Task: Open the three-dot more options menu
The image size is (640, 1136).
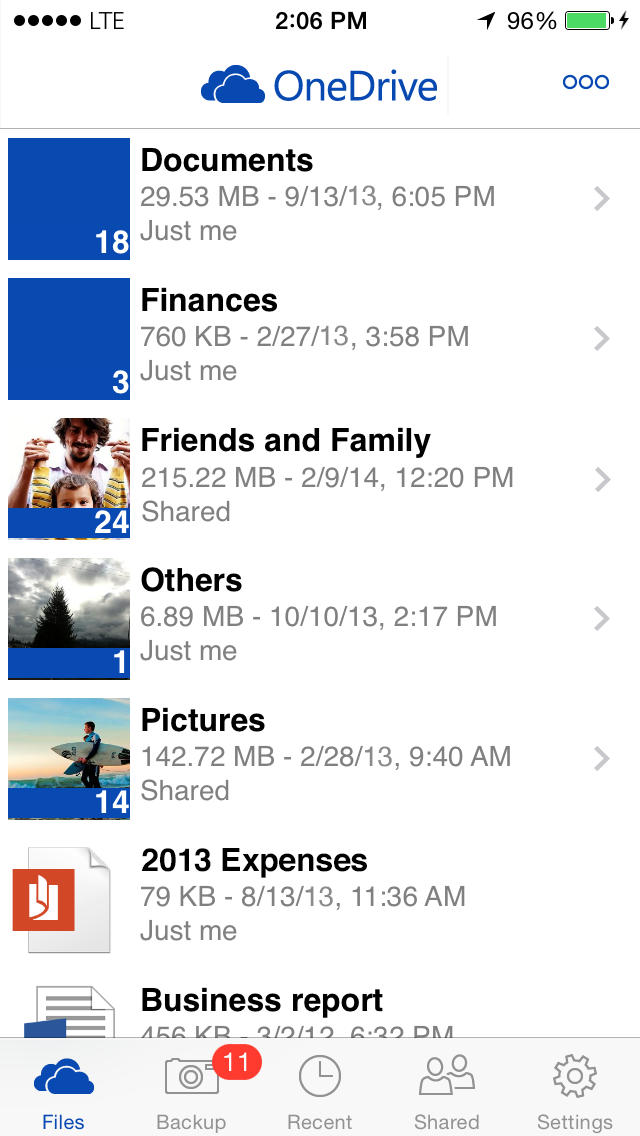Action: pyautogui.click(x=586, y=82)
